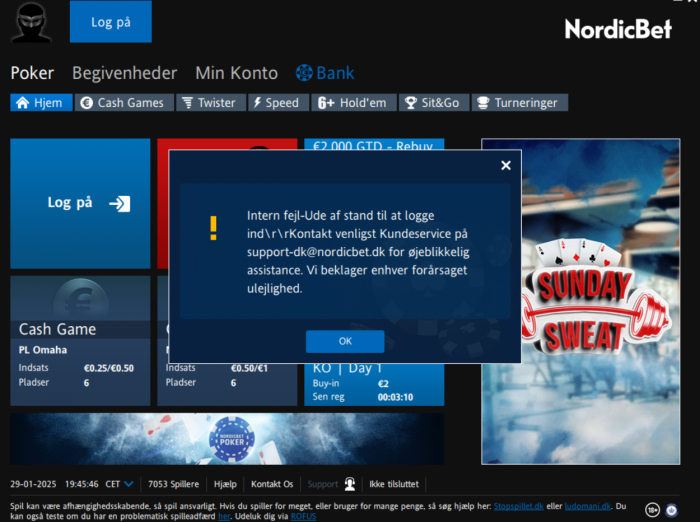Viewport: 700px width, 522px height.
Task: Click the crown authority badge icon
Action: point(671,509)
